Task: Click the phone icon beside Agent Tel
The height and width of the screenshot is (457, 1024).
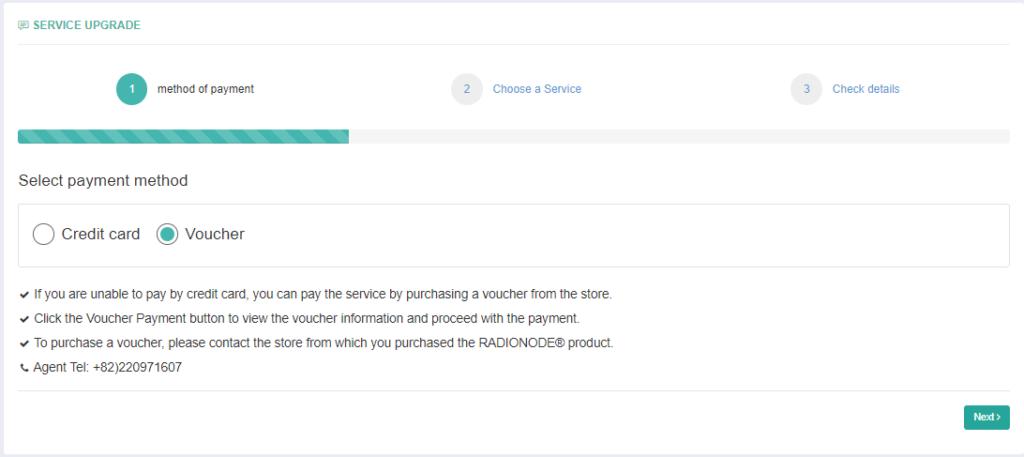Action: [24, 368]
